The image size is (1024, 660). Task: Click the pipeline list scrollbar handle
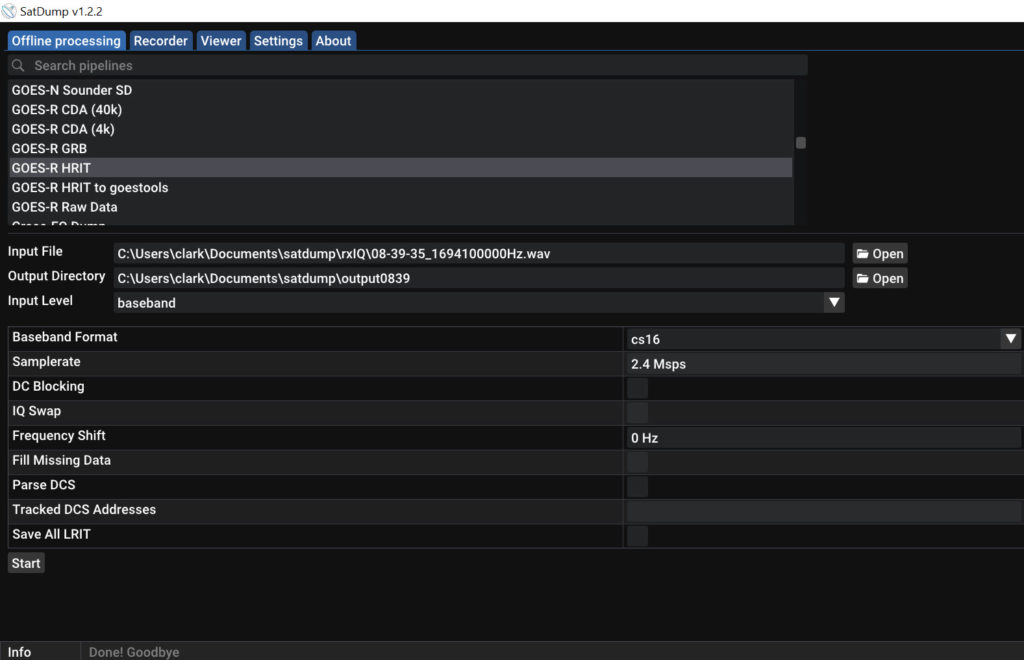point(800,143)
